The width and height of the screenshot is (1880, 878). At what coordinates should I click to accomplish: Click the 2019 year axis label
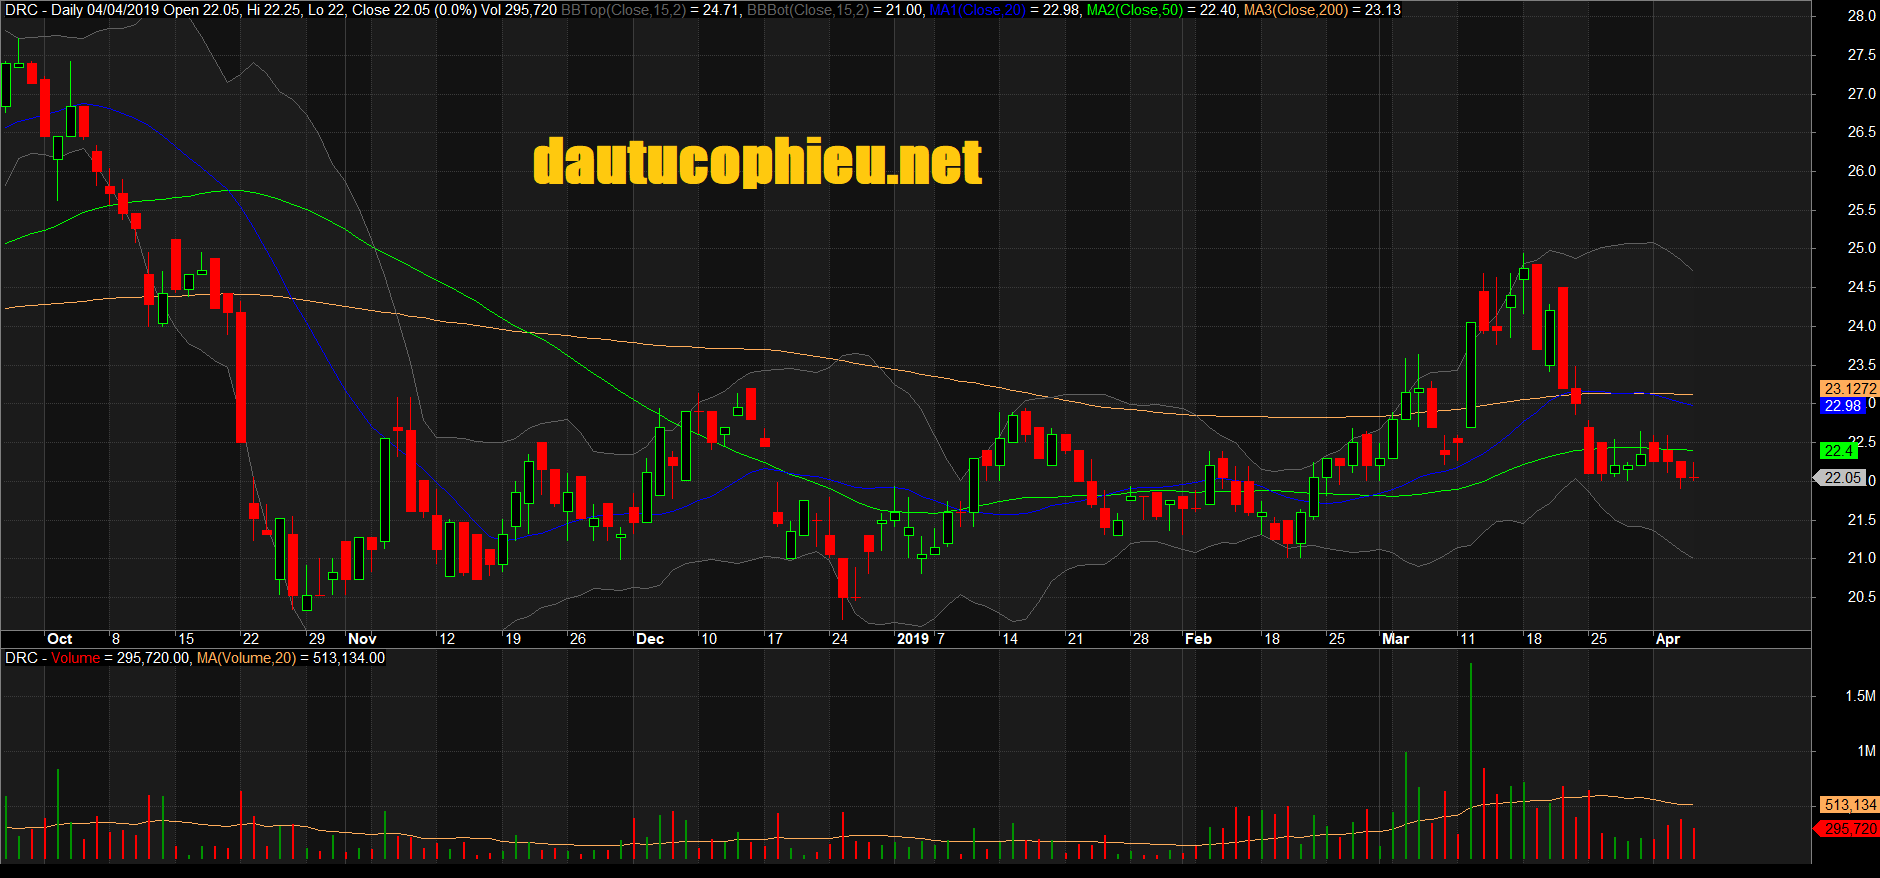pyautogui.click(x=913, y=639)
